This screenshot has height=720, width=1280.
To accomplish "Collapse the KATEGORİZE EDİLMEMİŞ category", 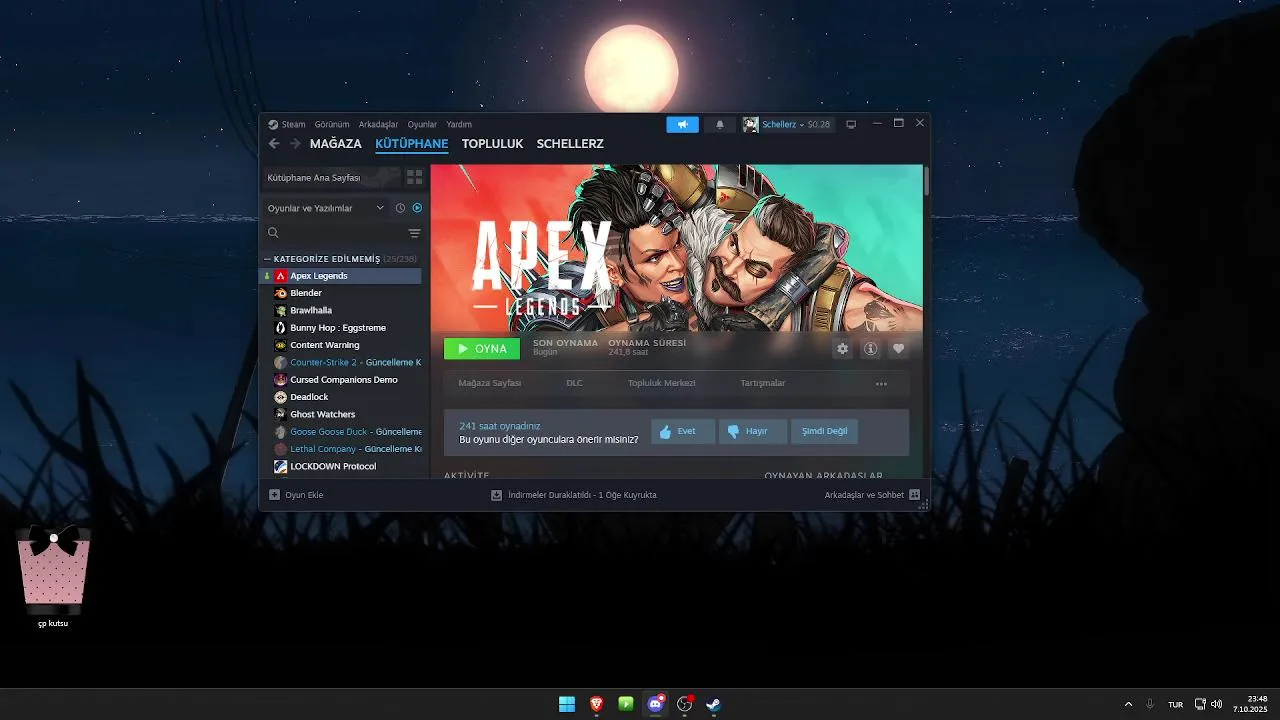I will click(x=268, y=259).
